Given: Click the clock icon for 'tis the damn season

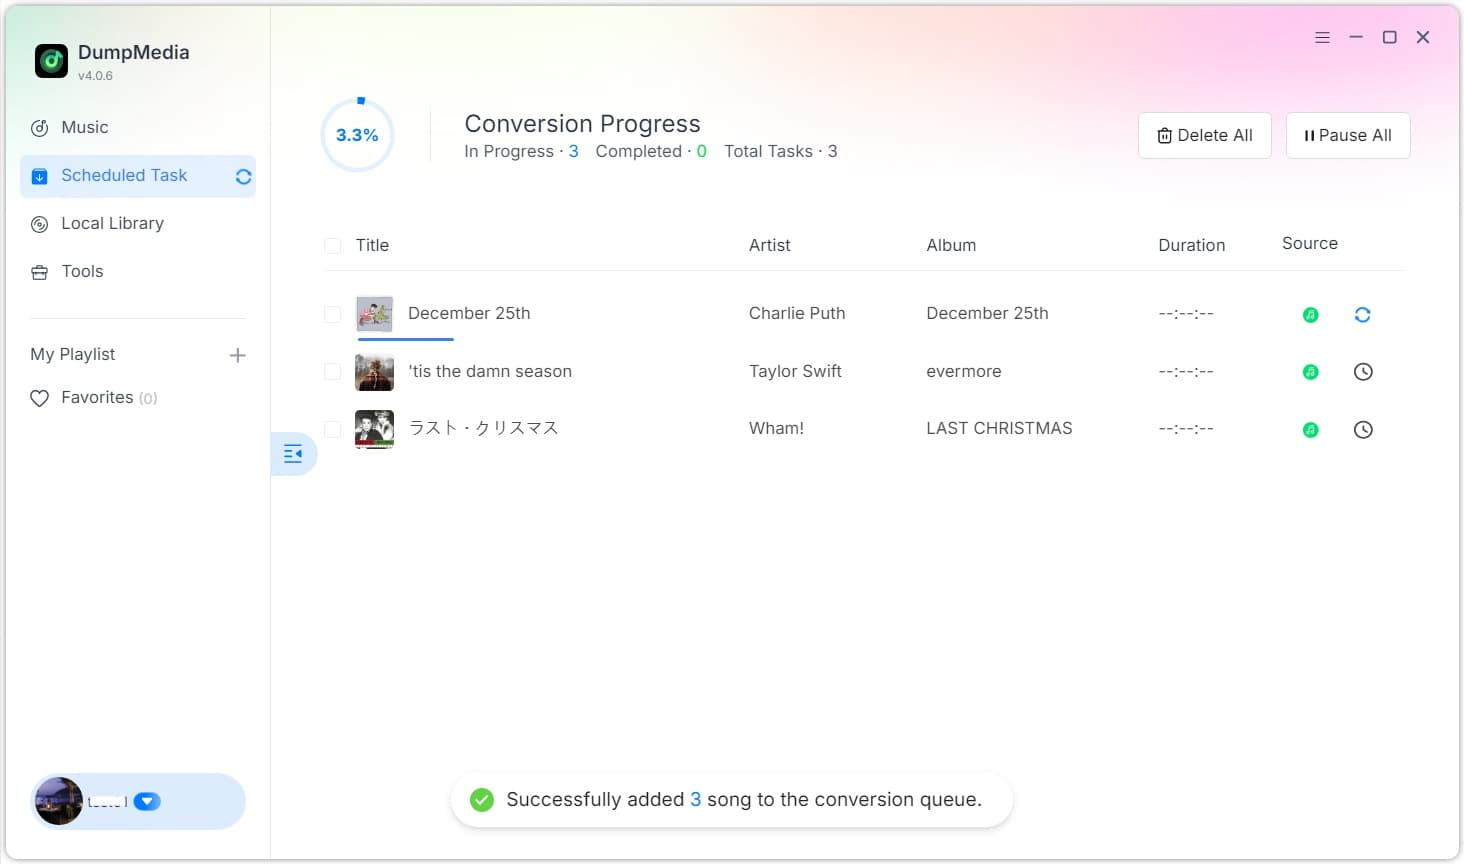Looking at the screenshot, I should 1362,372.
